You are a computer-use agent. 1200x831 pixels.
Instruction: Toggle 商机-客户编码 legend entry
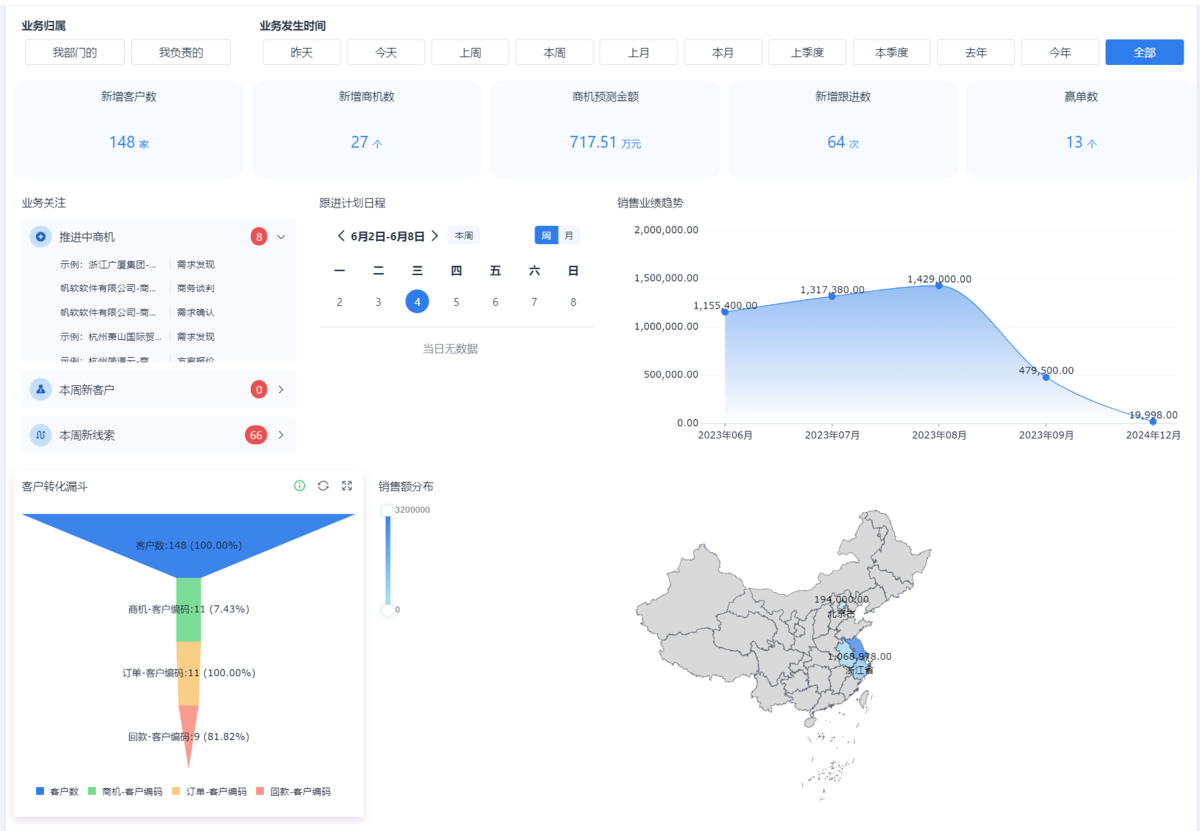[x=124, y=791]
